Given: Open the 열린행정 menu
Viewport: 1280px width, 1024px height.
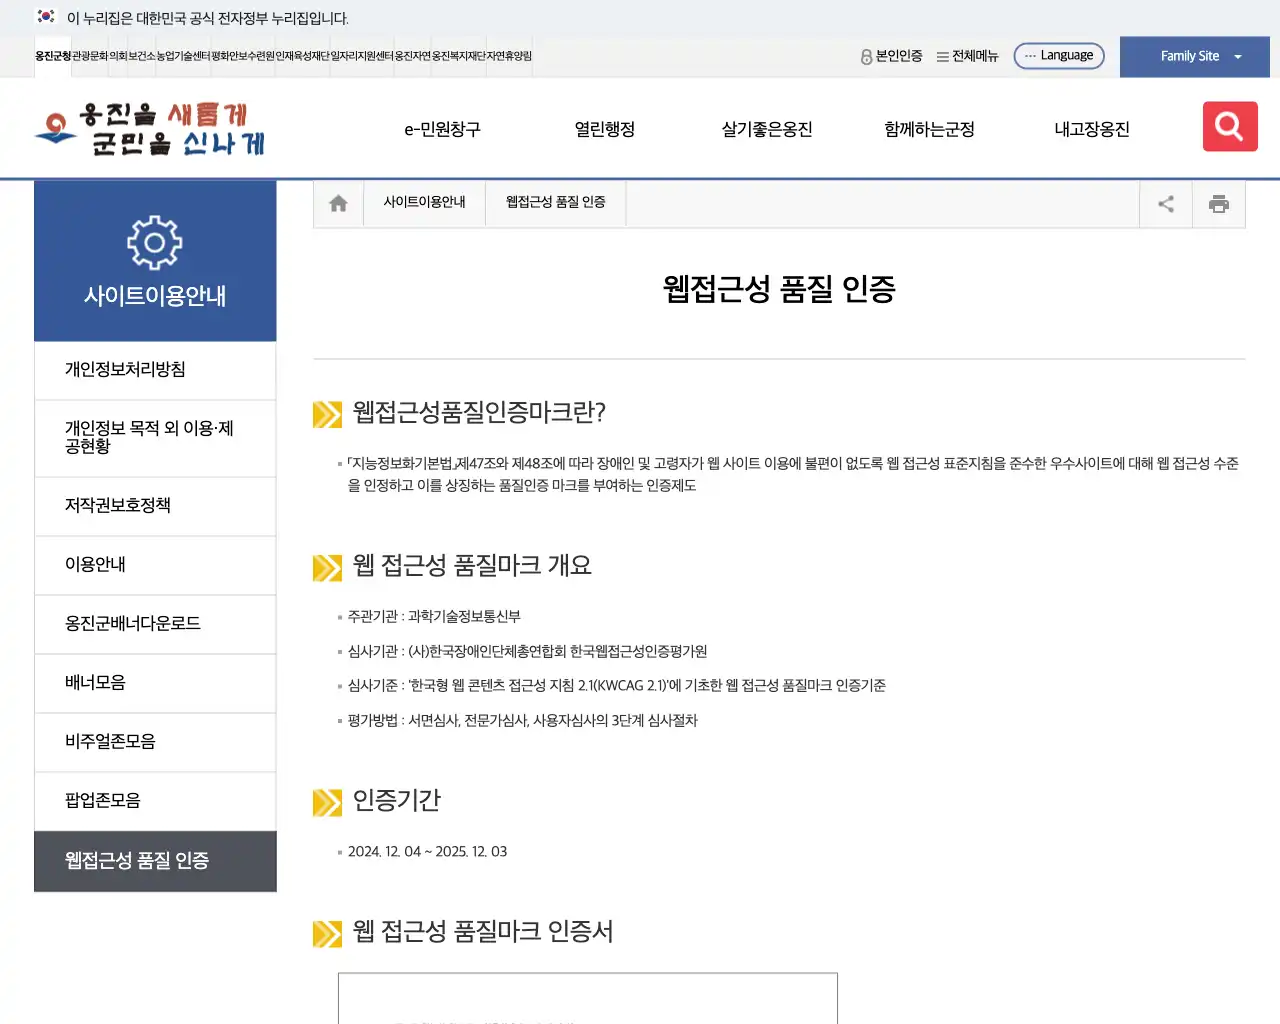Looking at the screenshot, I should [604, 128].
